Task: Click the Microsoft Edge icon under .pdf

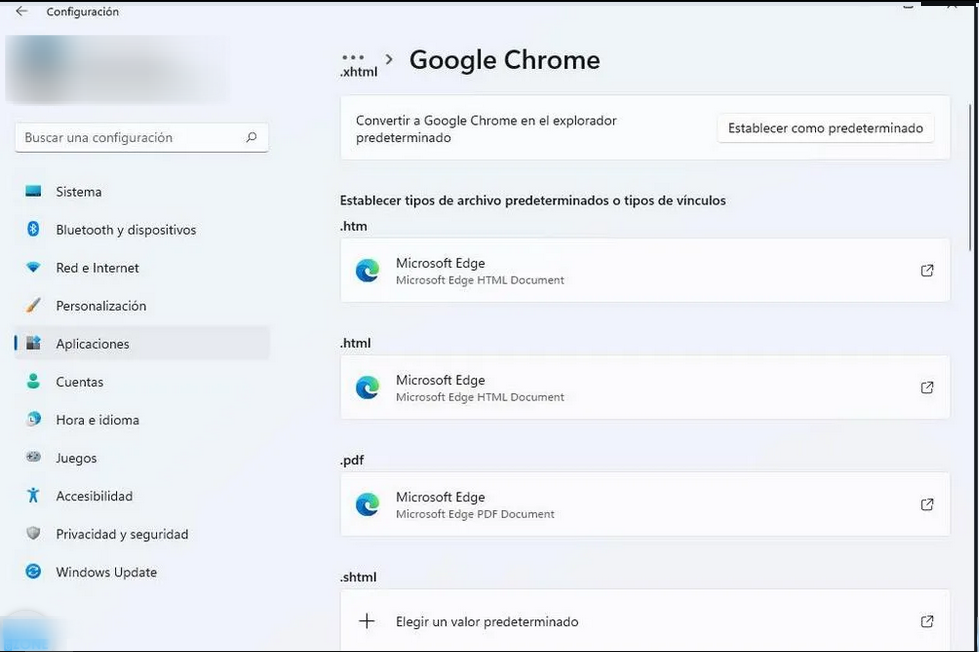Action: [x=367, y=505]
